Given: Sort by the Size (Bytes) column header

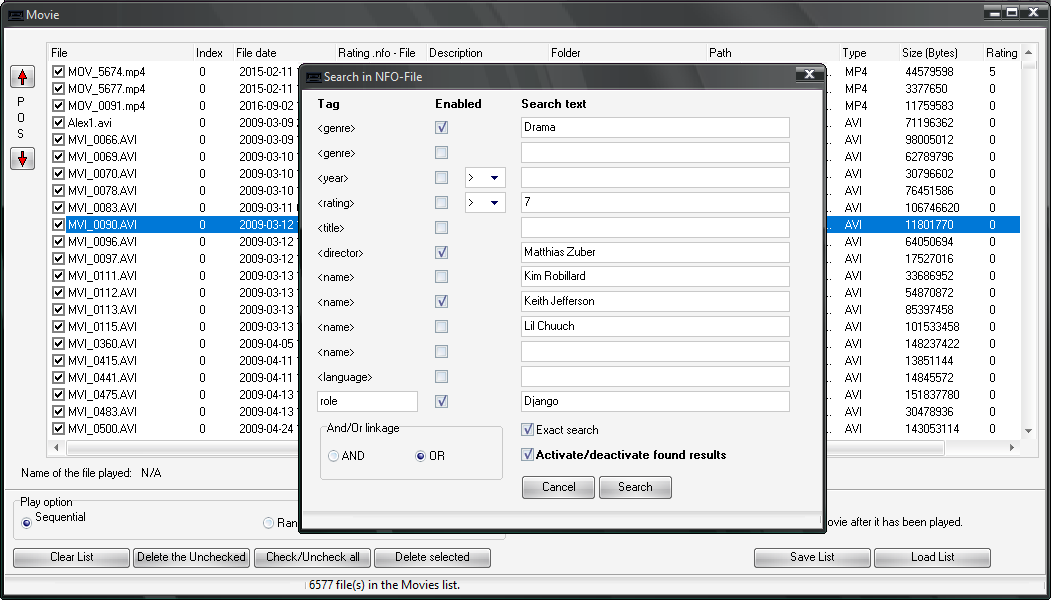Looking at the screenshot, I should point(941,53).
